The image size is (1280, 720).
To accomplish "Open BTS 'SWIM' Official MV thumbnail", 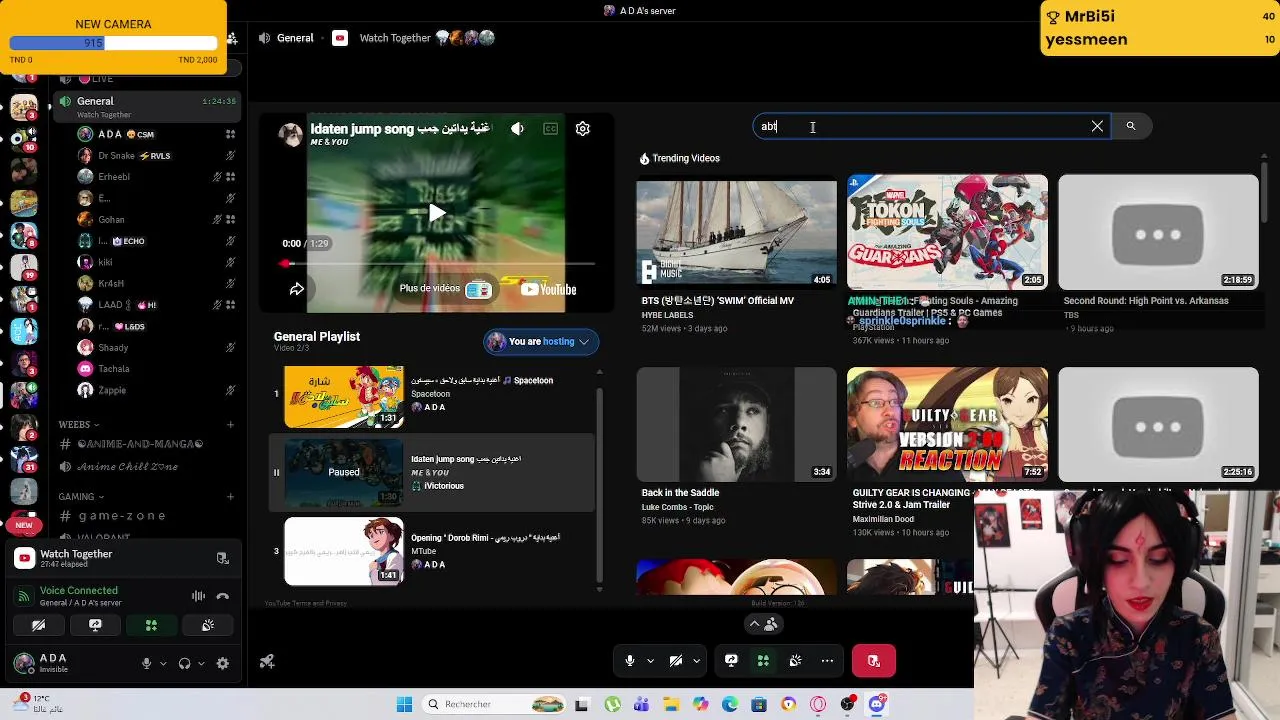I will [736, 232].
